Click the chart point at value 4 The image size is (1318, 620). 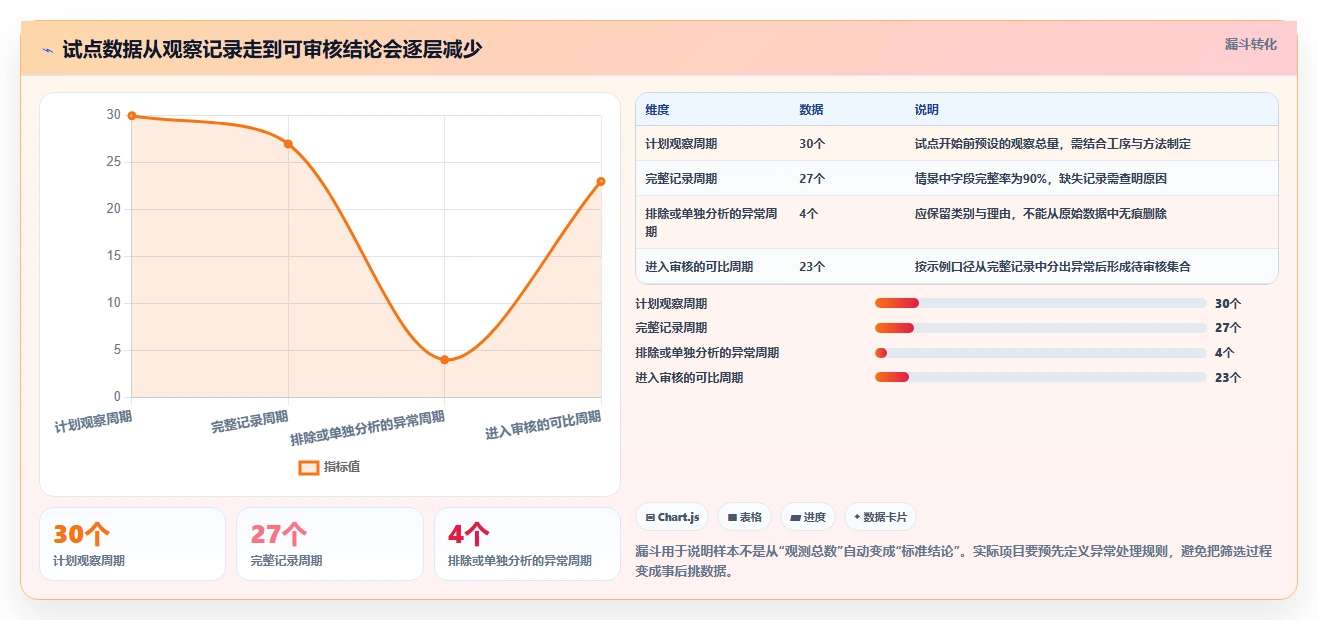(445, 360)
